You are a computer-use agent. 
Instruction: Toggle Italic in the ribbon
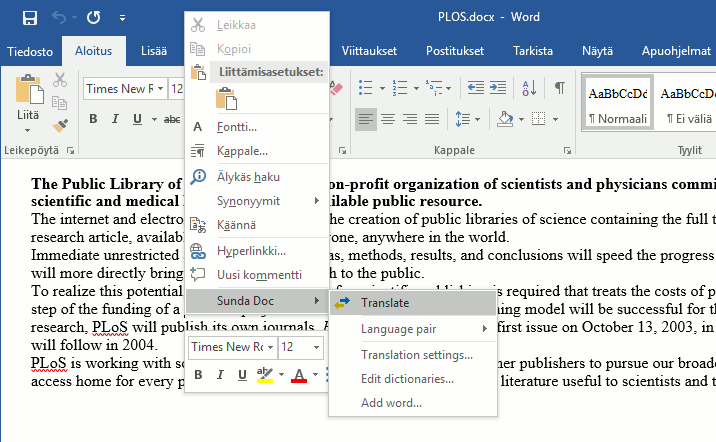(x=115, y=119)
